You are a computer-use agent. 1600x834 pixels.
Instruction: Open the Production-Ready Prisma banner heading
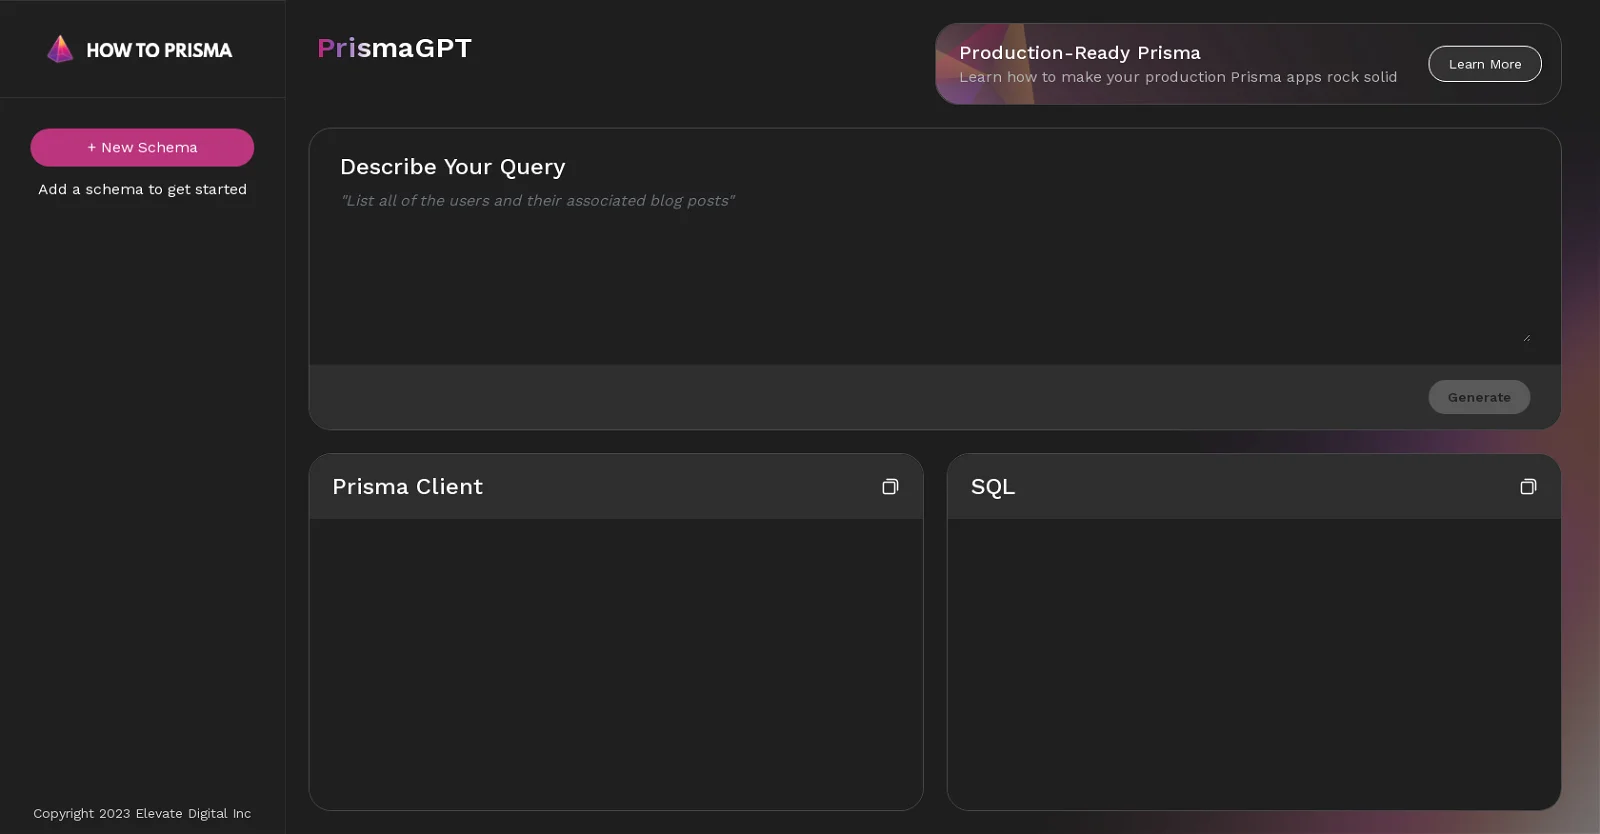pos(1079,53)
